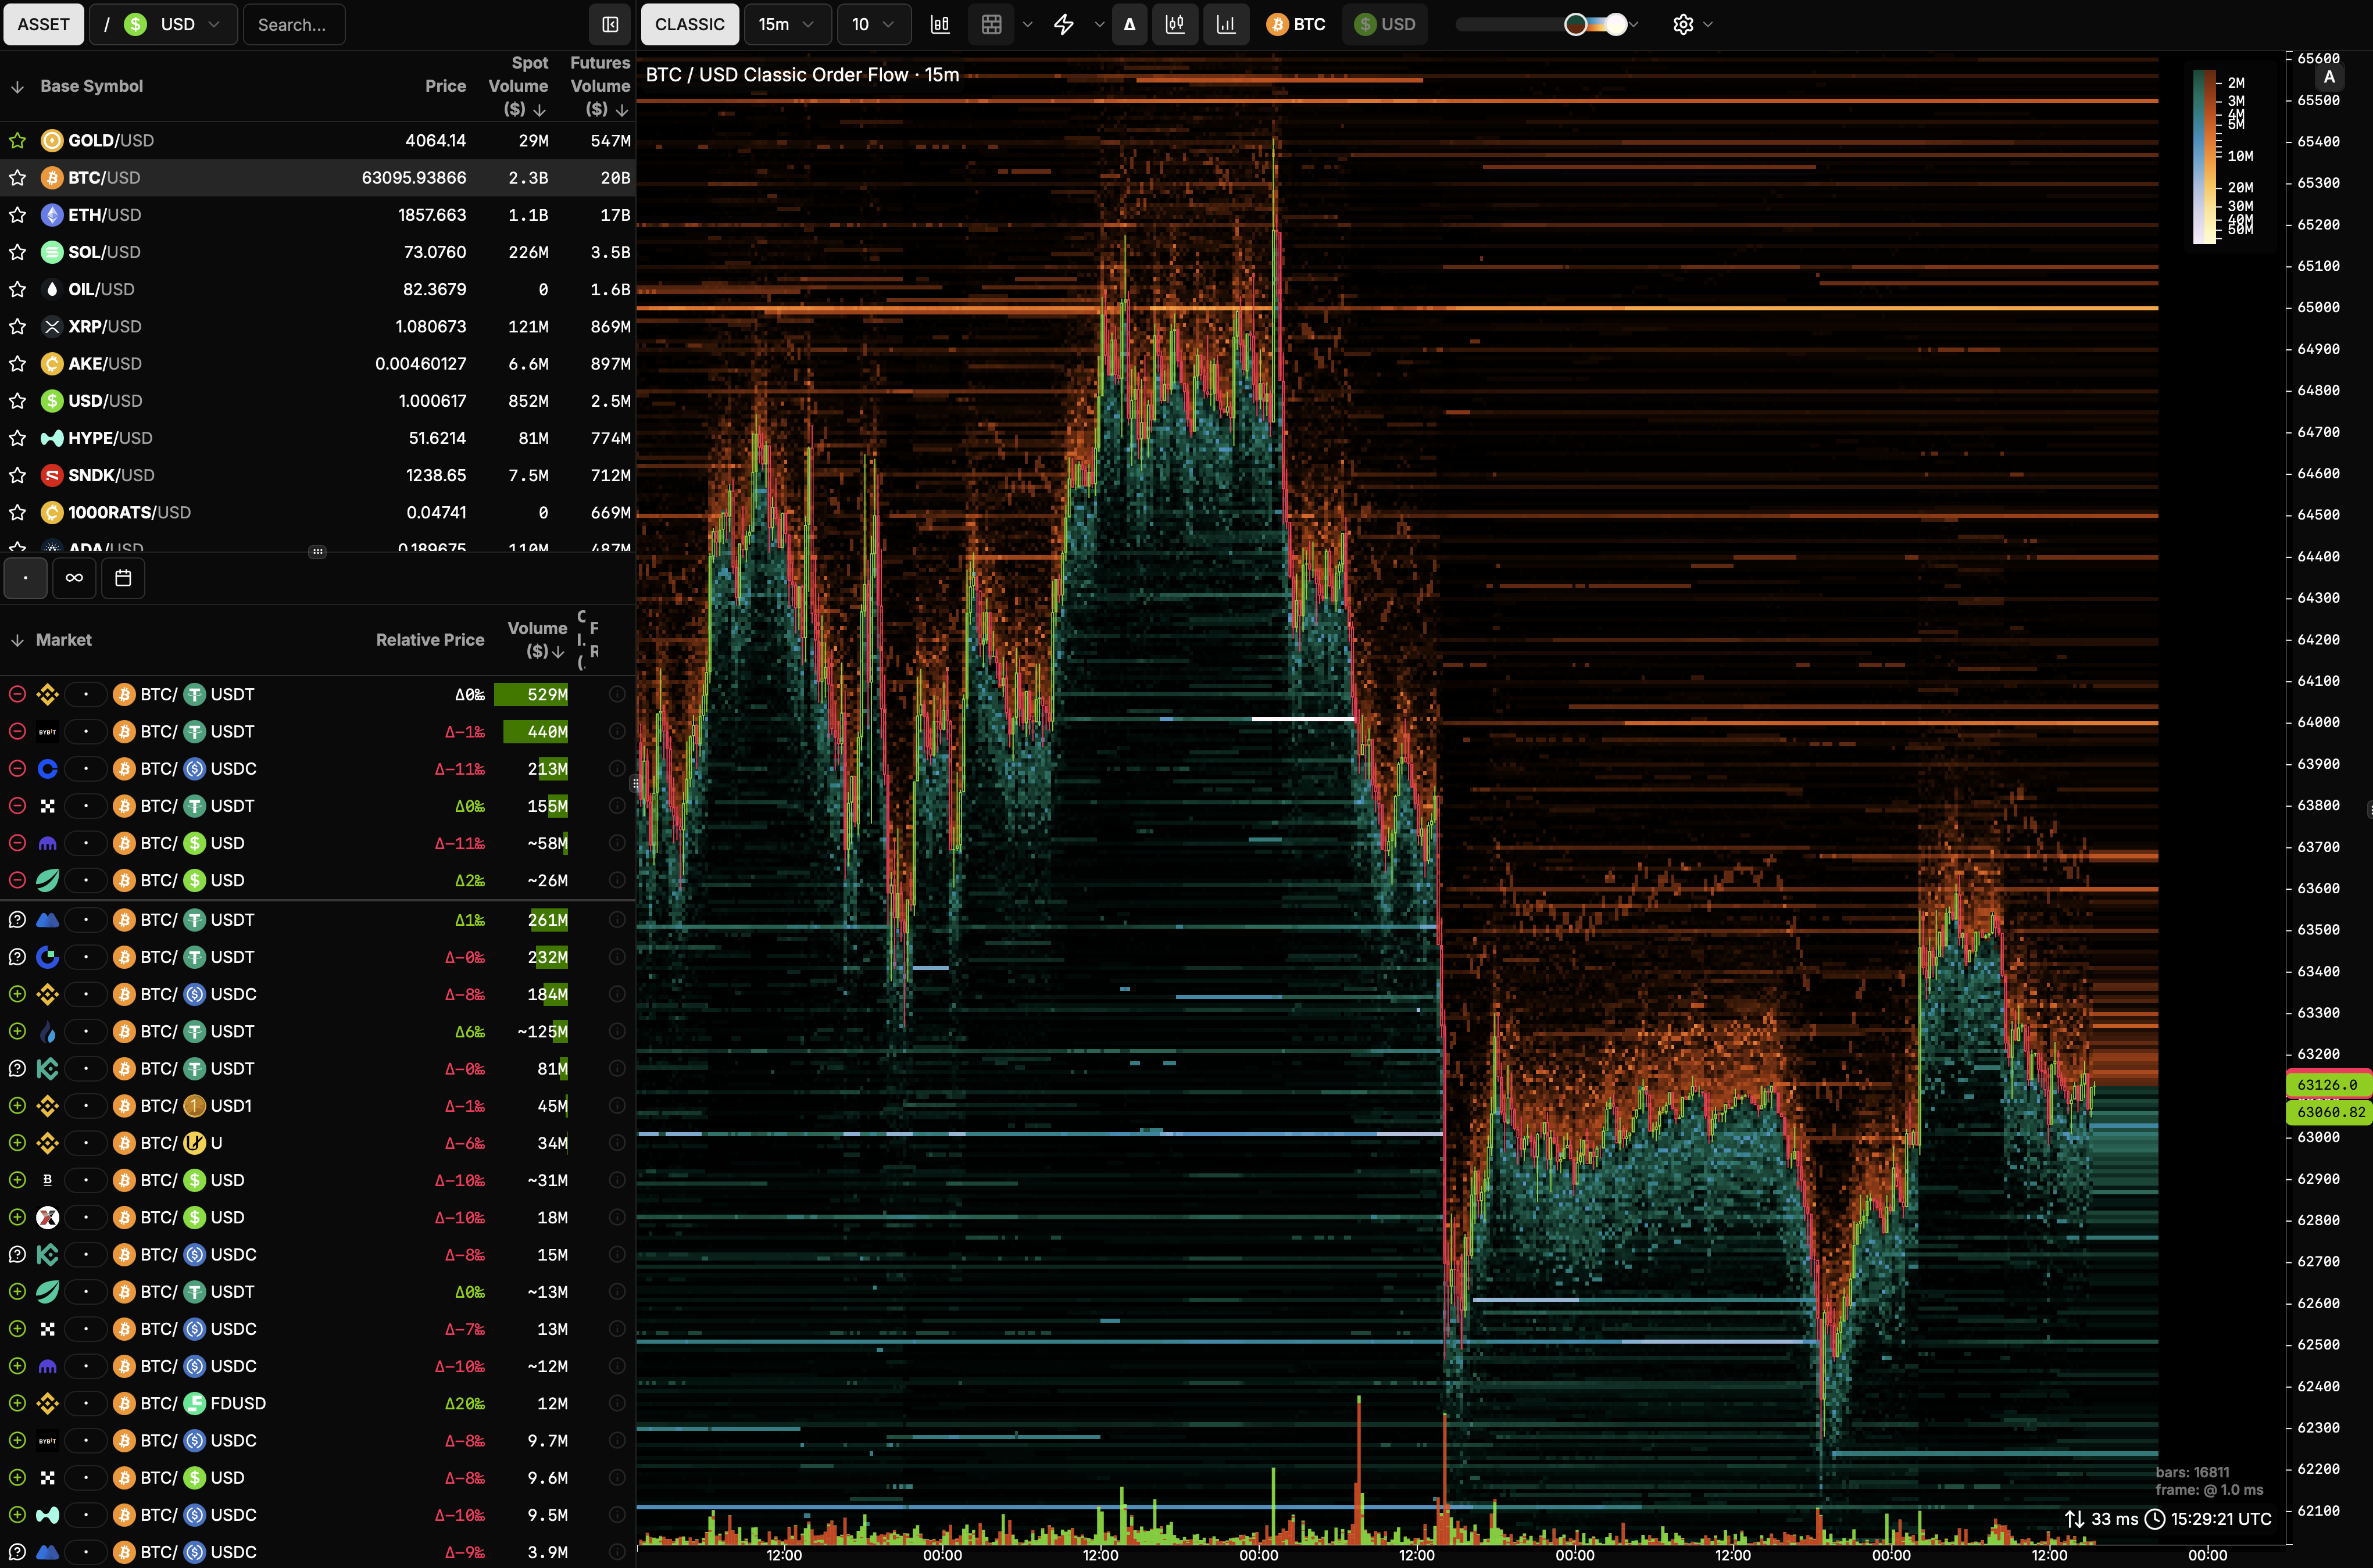Open the settings gear icon
This screenshot has width=2373, height=1568.
[x=1683, y=24]
